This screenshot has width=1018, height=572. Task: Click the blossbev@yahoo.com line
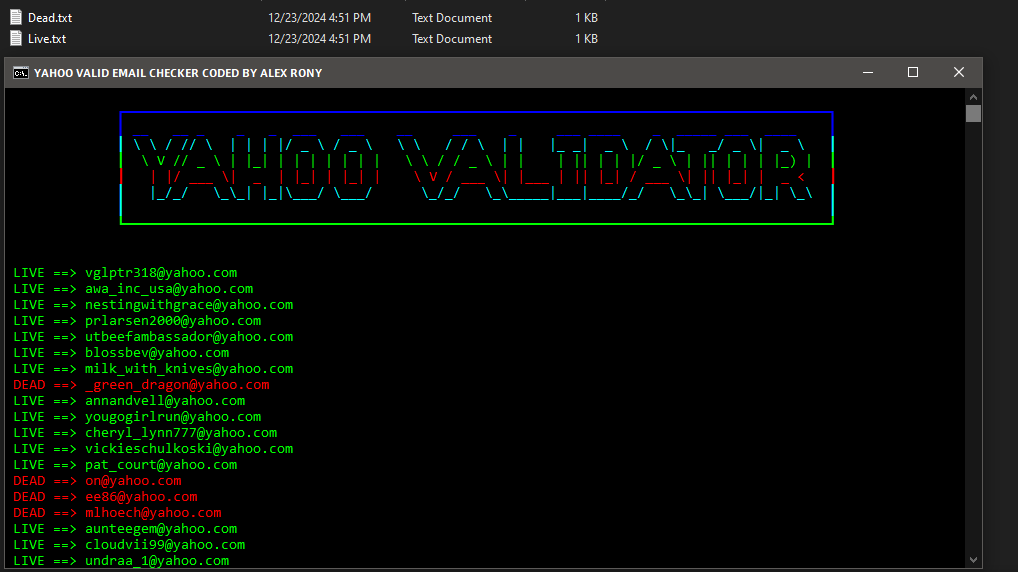[x=121, y=353]
